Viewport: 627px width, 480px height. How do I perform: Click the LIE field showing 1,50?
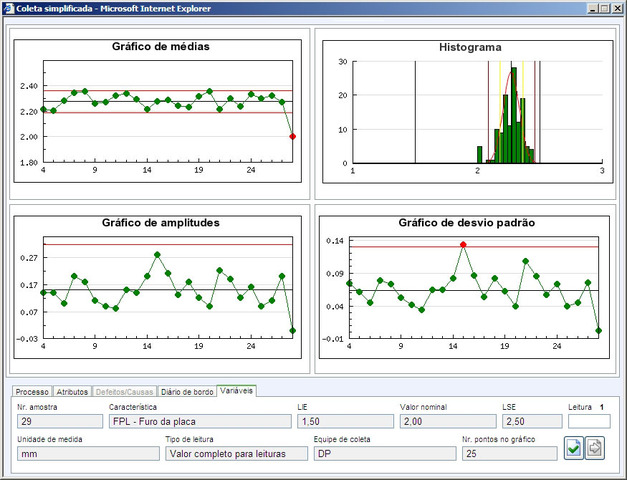345,421
